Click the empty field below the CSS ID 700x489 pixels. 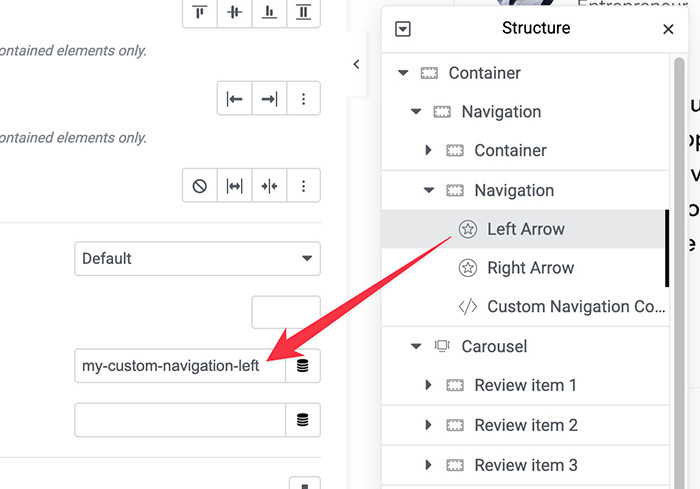[180, 420]
